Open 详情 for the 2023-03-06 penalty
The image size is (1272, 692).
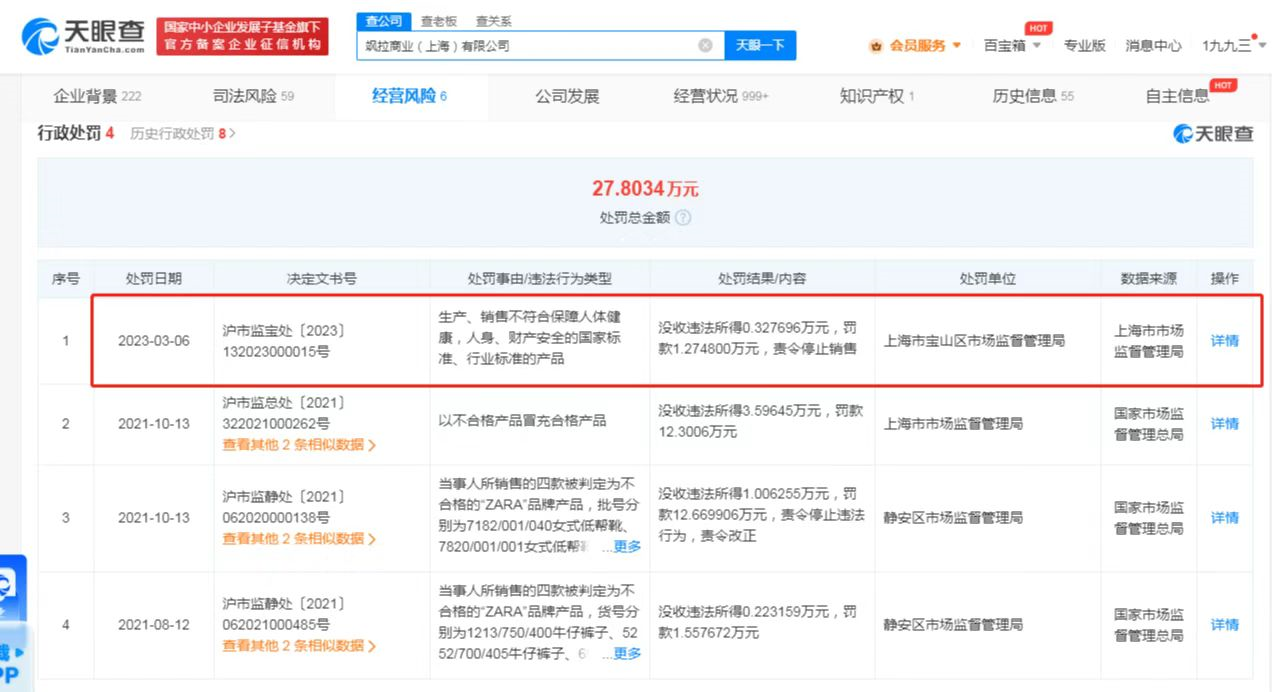[1224, 340]
